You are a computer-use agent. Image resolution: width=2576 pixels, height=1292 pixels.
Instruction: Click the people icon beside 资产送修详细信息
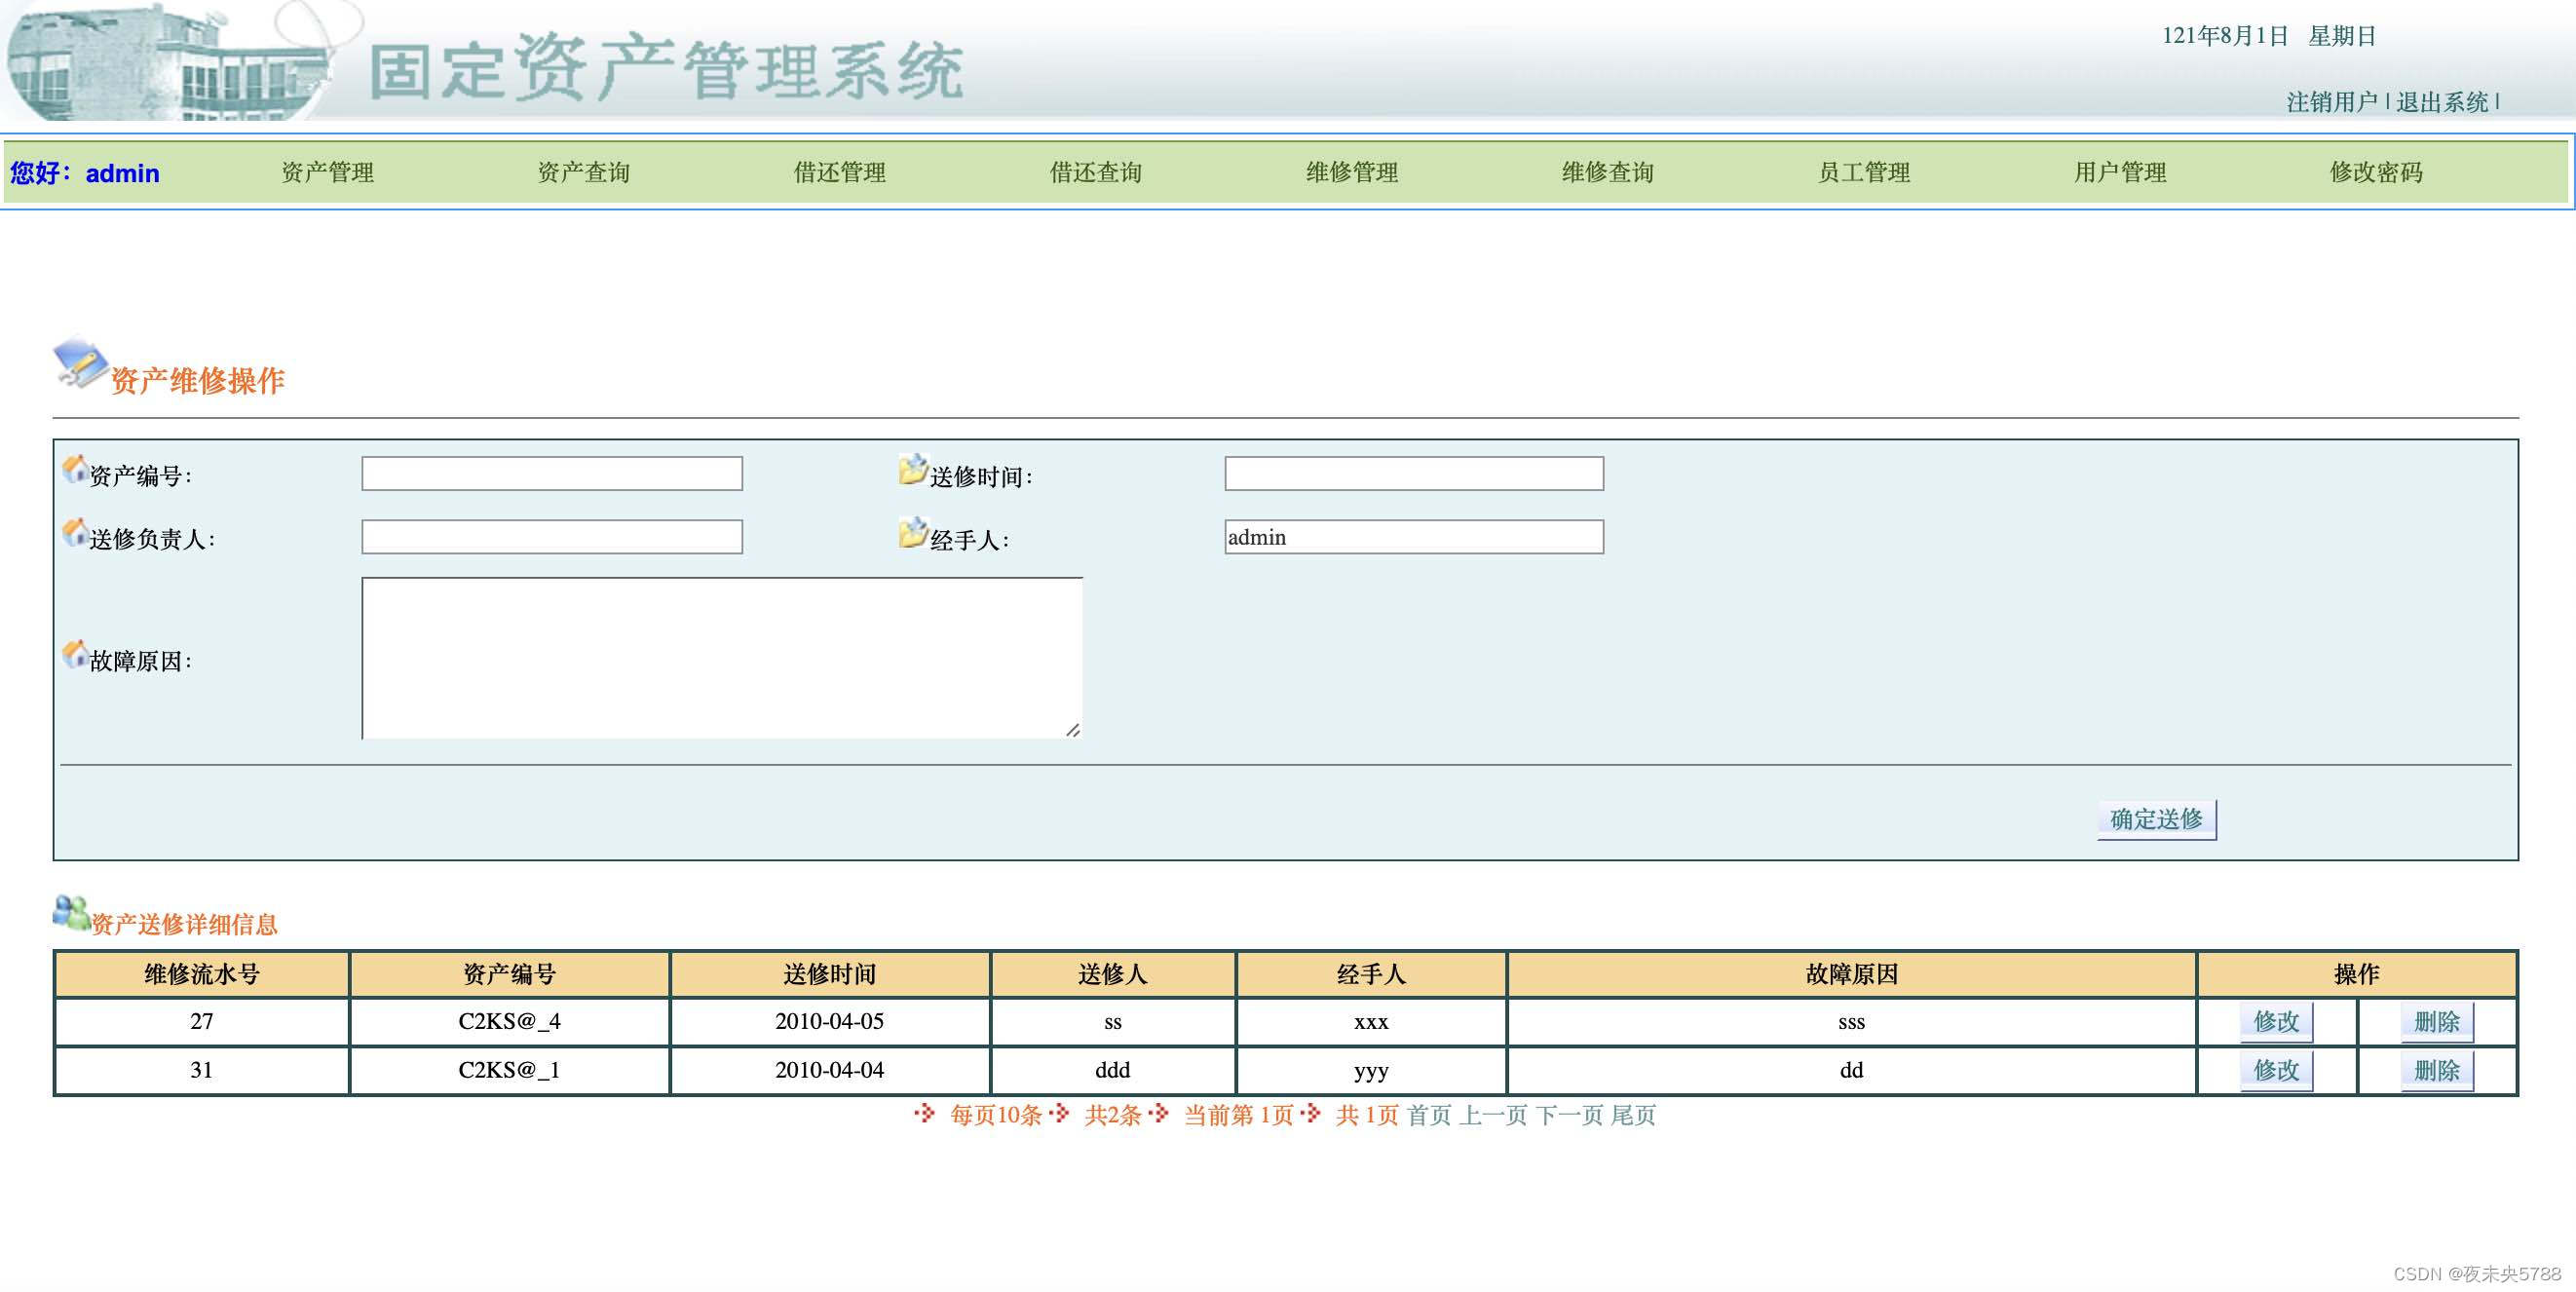pos(71,913)
